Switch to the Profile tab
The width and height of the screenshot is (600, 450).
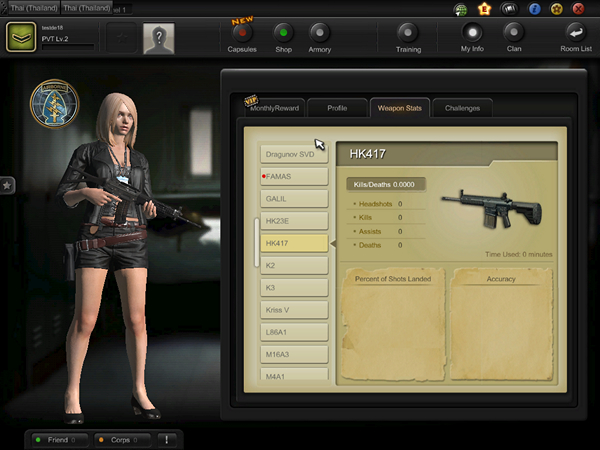click(336, 108)
